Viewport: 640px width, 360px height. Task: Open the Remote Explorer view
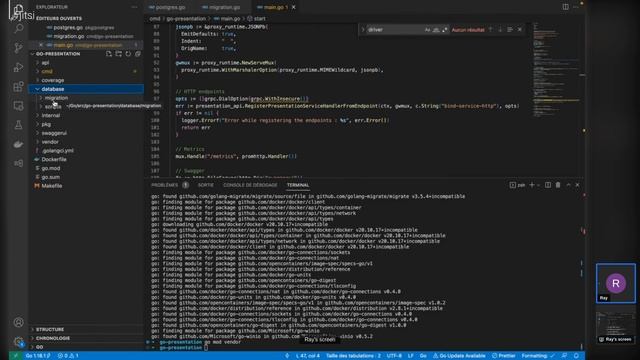[18, 106]
